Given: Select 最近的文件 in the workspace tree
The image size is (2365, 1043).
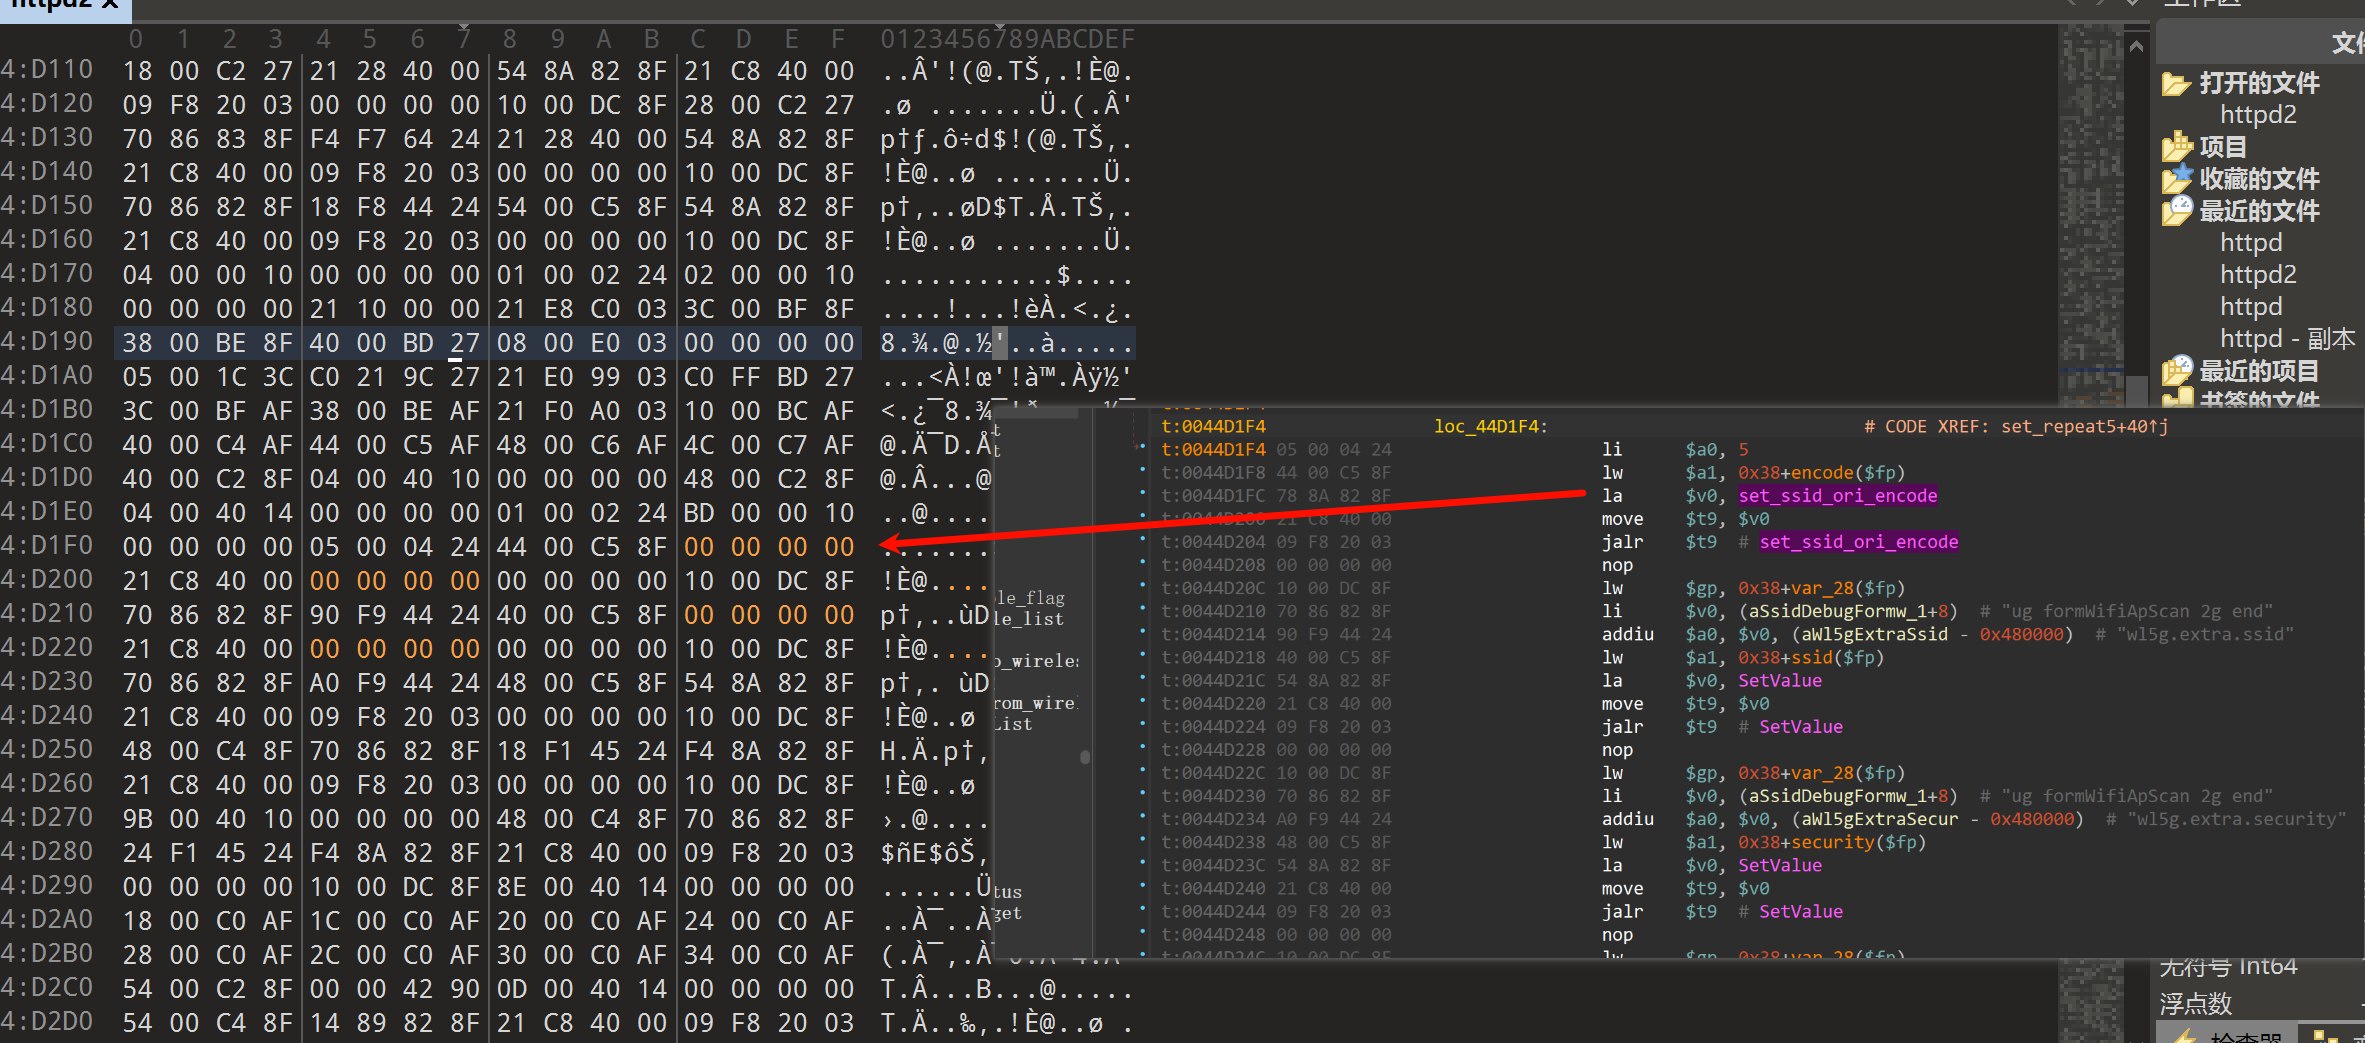Looking at the screenshot, I should point(2259,211).
